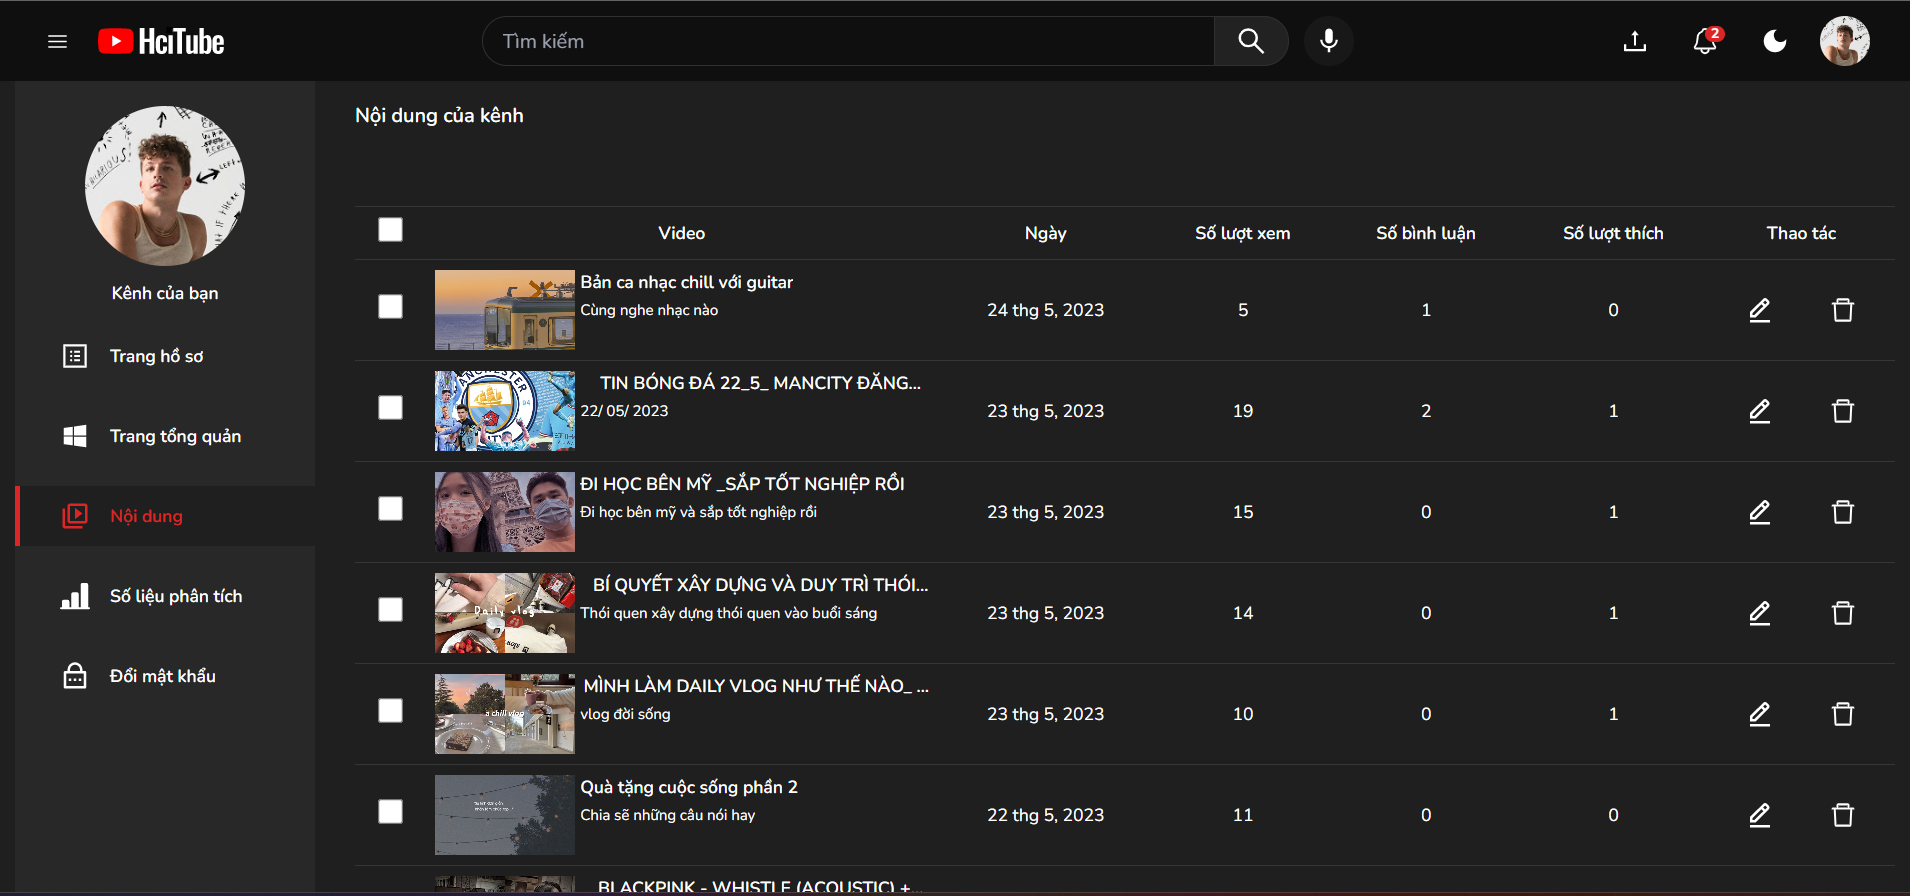
Task: Open ĐI HỌC BÊN MỸ video thumbnail
Action: pos(505,512)
